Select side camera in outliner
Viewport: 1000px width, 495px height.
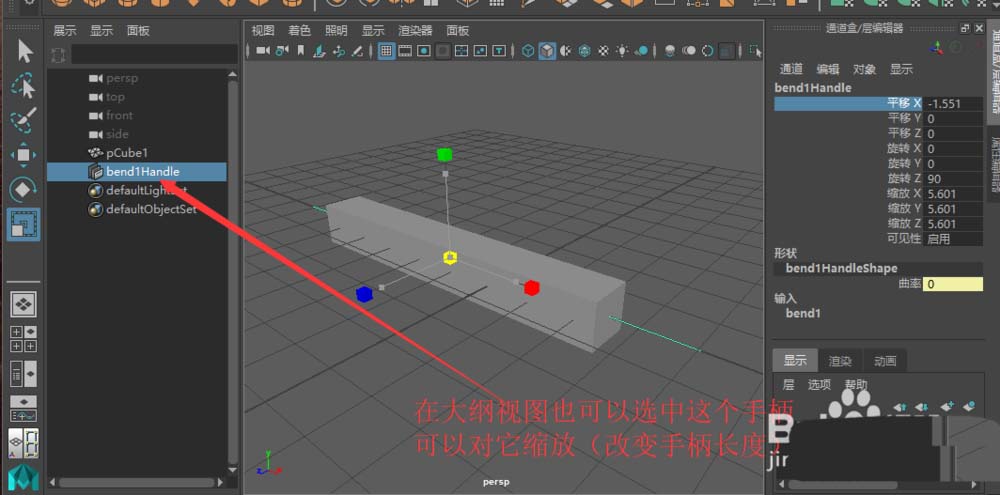(x=117, y=134)
